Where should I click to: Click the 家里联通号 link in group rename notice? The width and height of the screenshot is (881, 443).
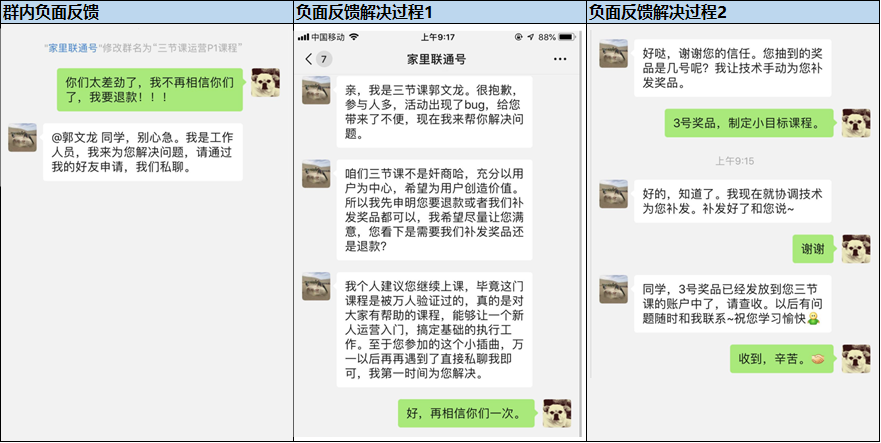[x=73, y=48]
